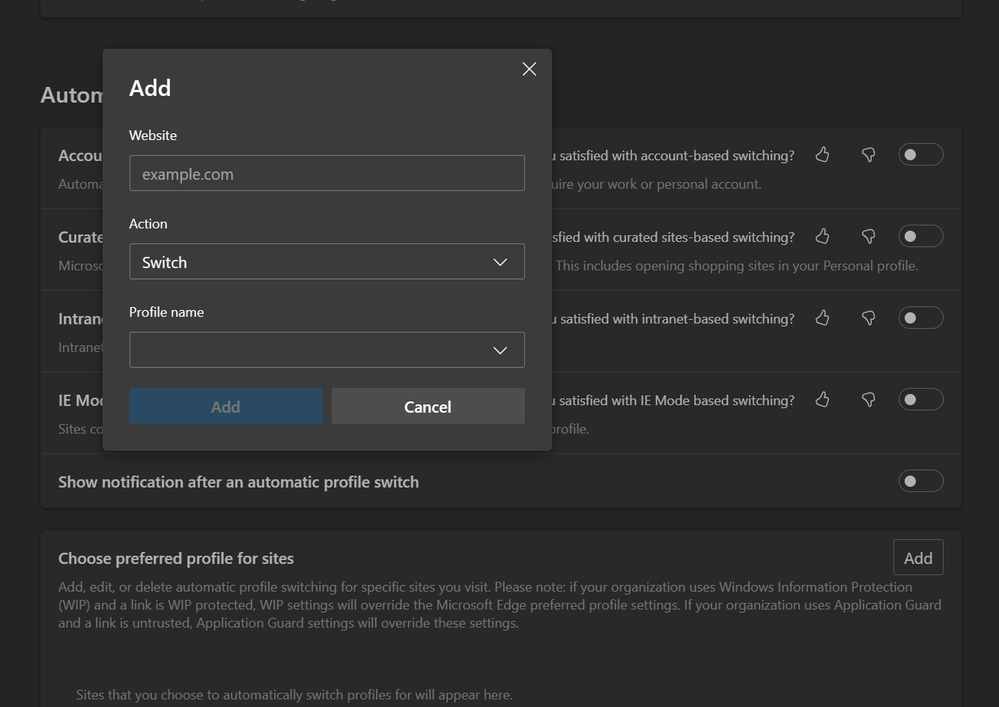Click thumbs down for intranet-based switching

click(868, 318)
